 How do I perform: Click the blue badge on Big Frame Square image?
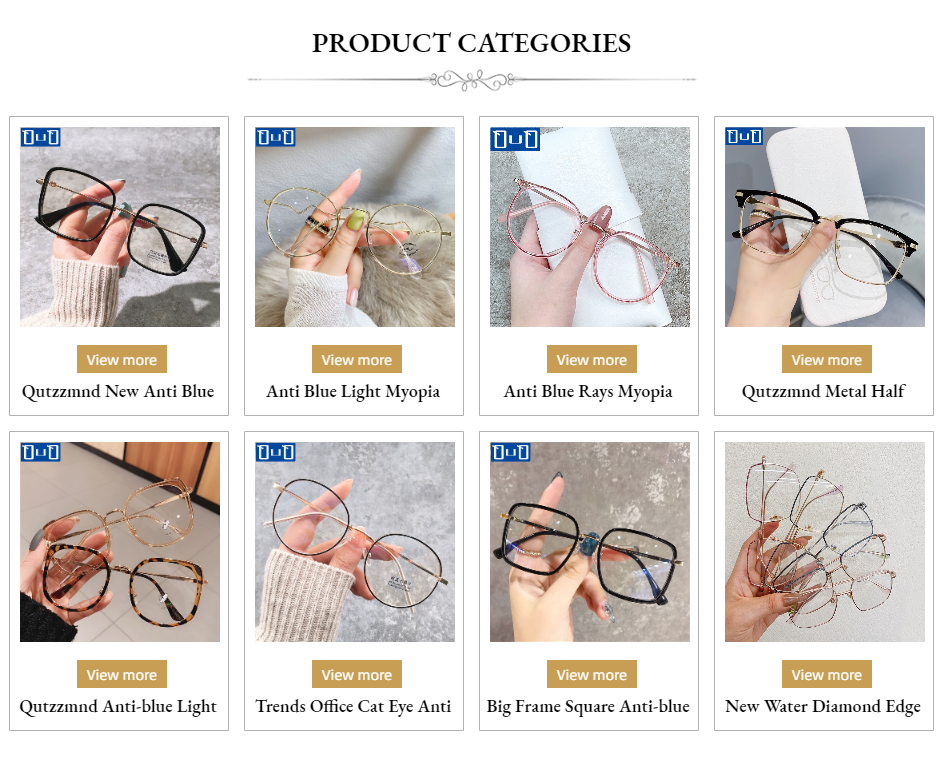511,452
